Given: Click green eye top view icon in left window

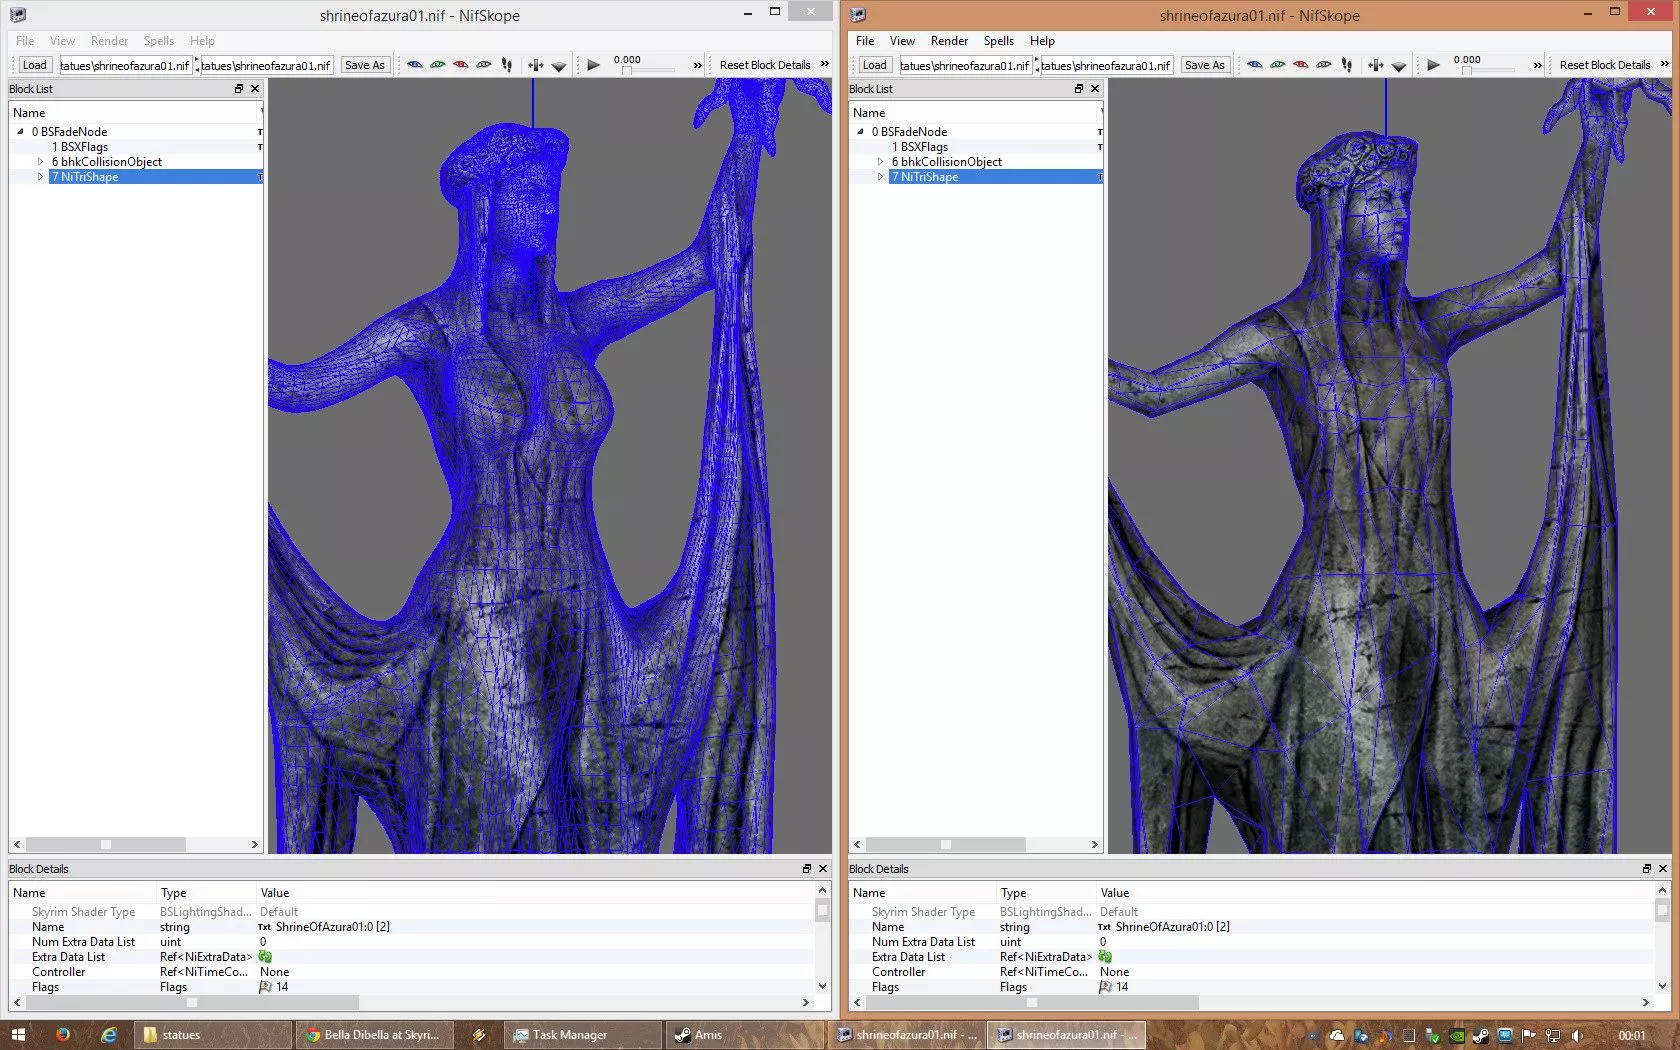Looking at the screenshot, I should 437,65.
